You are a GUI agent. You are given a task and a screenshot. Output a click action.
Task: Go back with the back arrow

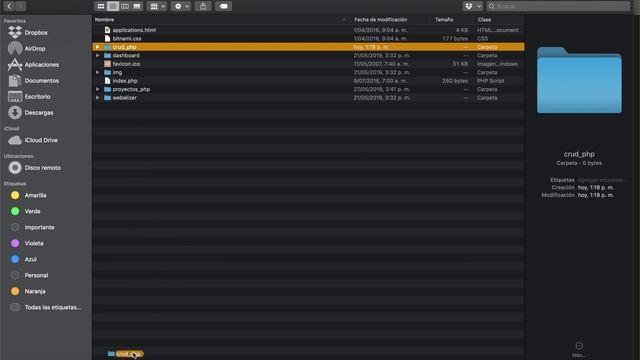point(9,6)
